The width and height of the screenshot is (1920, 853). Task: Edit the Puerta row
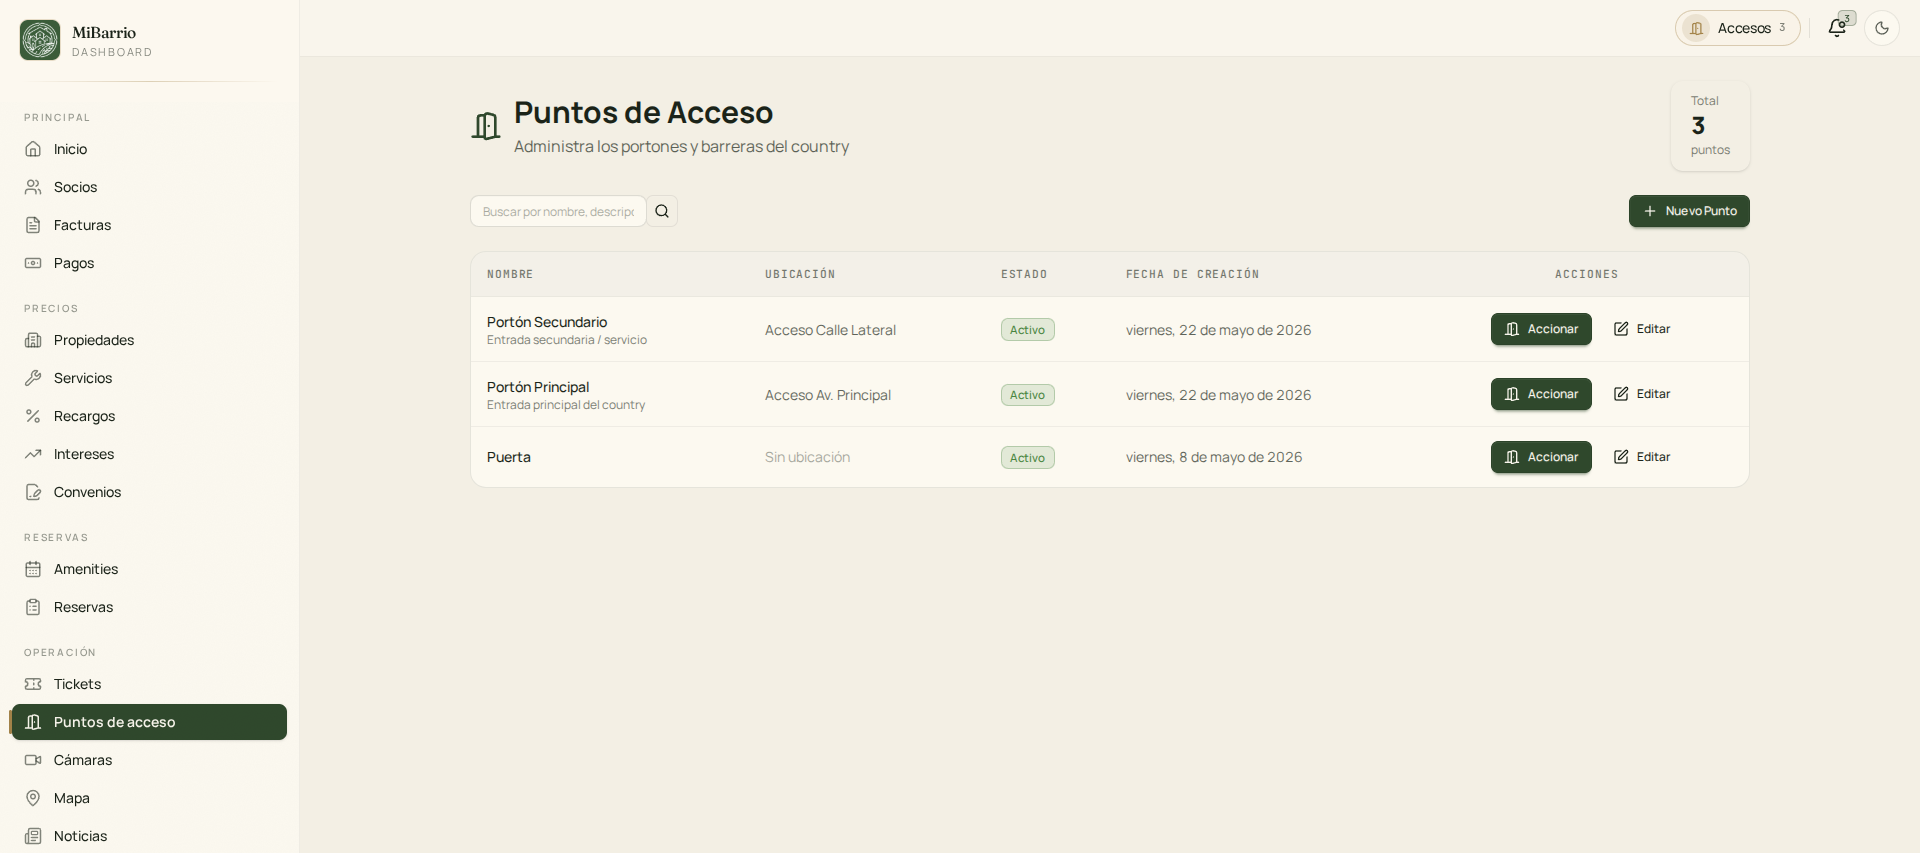coord(1642,457)
